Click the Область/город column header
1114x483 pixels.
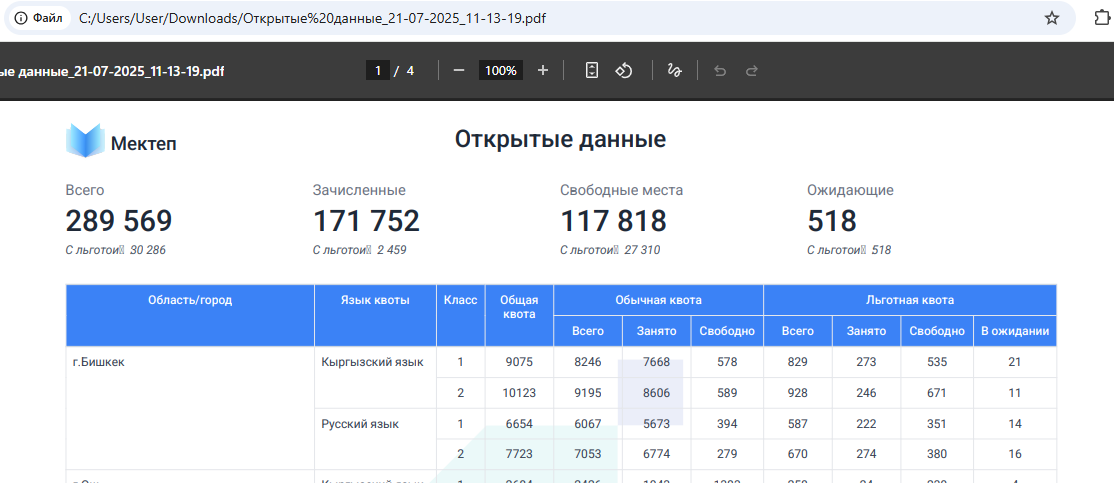190,300
